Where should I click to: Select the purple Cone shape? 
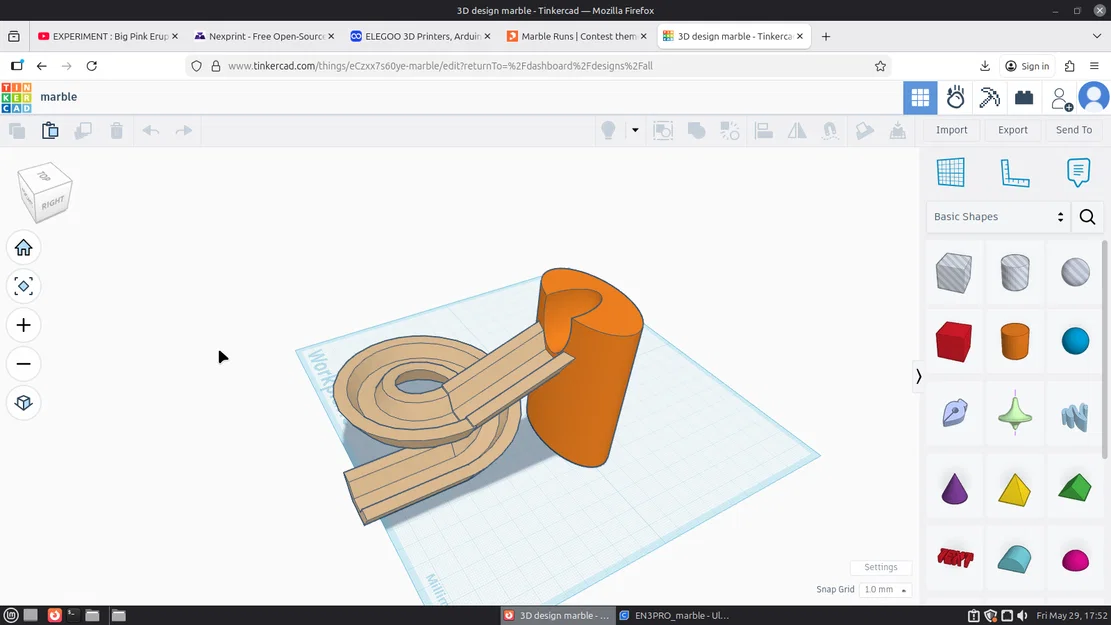(x=954, y=488)
